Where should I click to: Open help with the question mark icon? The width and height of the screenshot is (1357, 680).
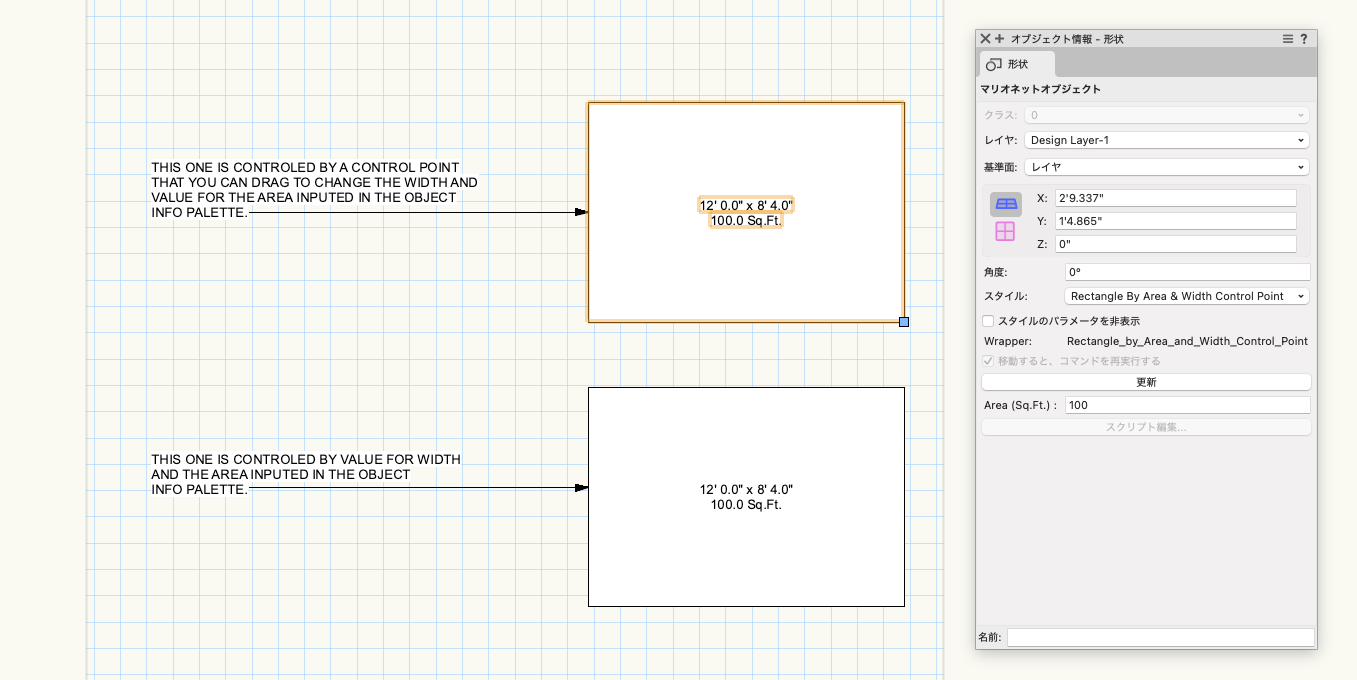coord(1304,39)
